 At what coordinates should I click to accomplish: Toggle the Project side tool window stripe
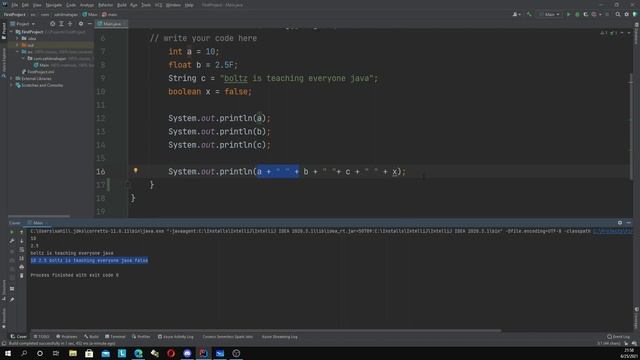click(4, 32)
